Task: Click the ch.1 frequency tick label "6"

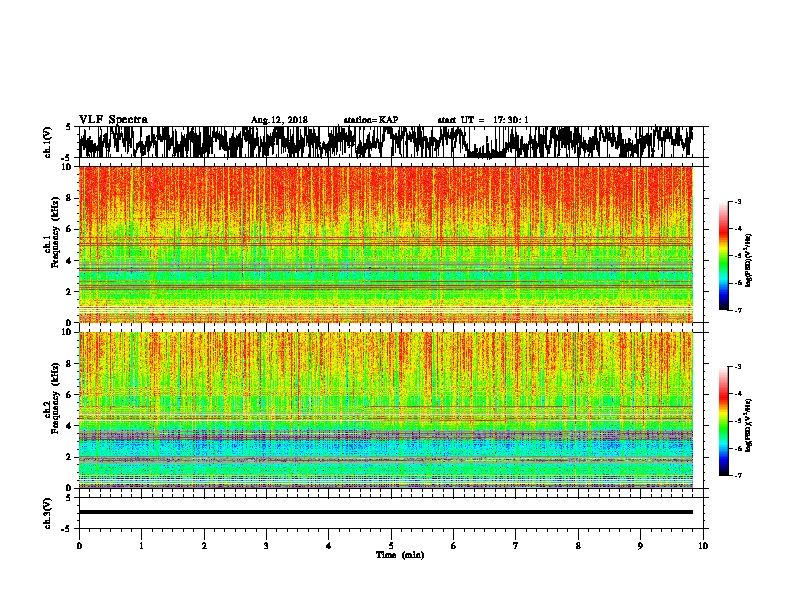Action: 70,229
